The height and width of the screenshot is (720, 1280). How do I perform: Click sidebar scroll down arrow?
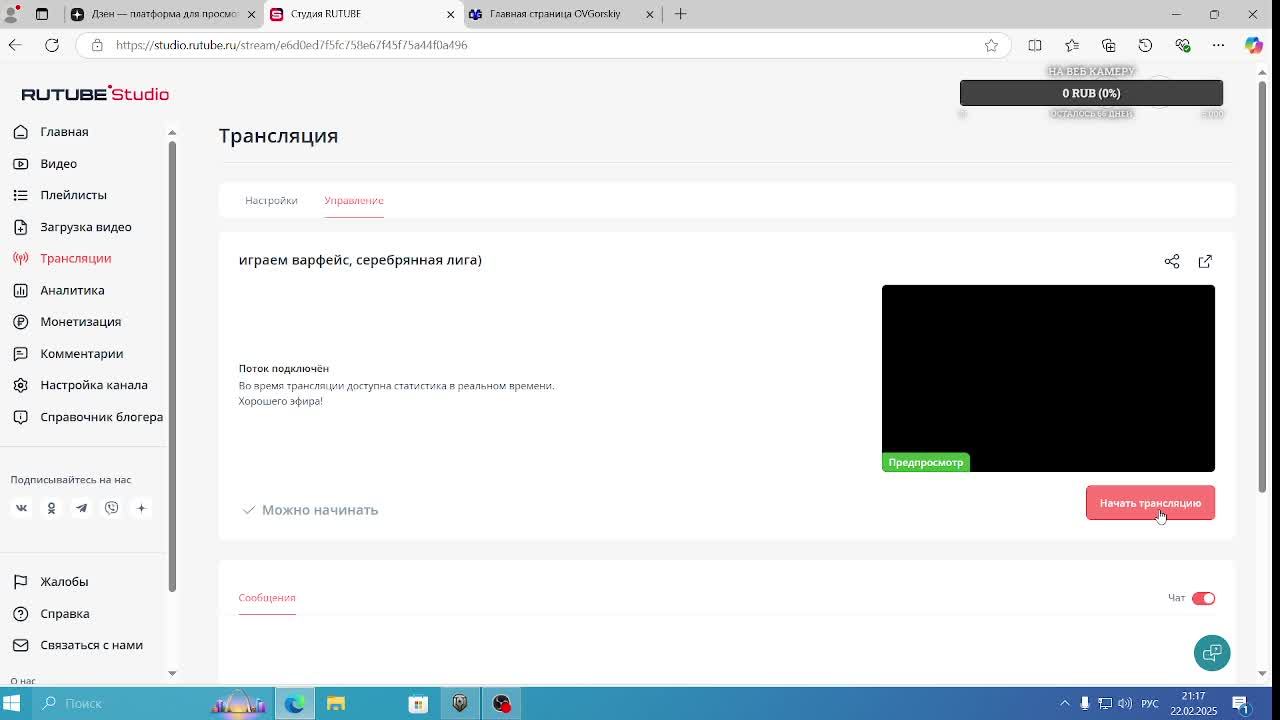point(172,673)
